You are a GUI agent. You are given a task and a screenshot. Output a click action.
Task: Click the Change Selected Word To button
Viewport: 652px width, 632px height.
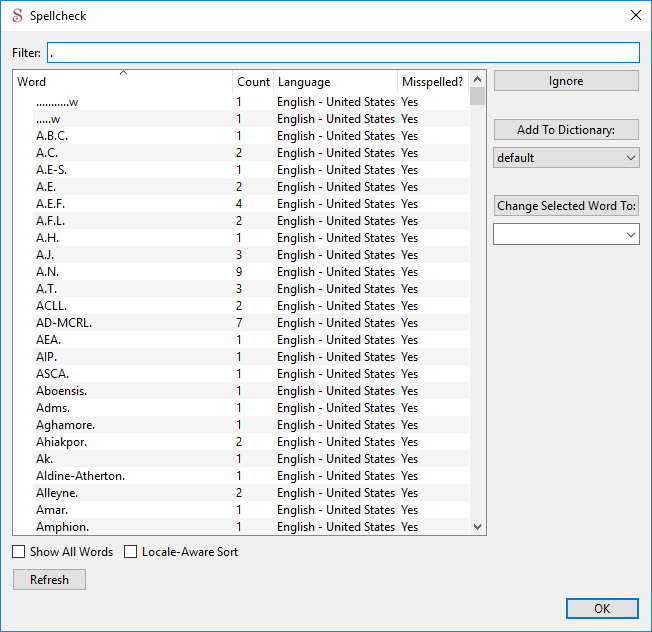(566, 206)
